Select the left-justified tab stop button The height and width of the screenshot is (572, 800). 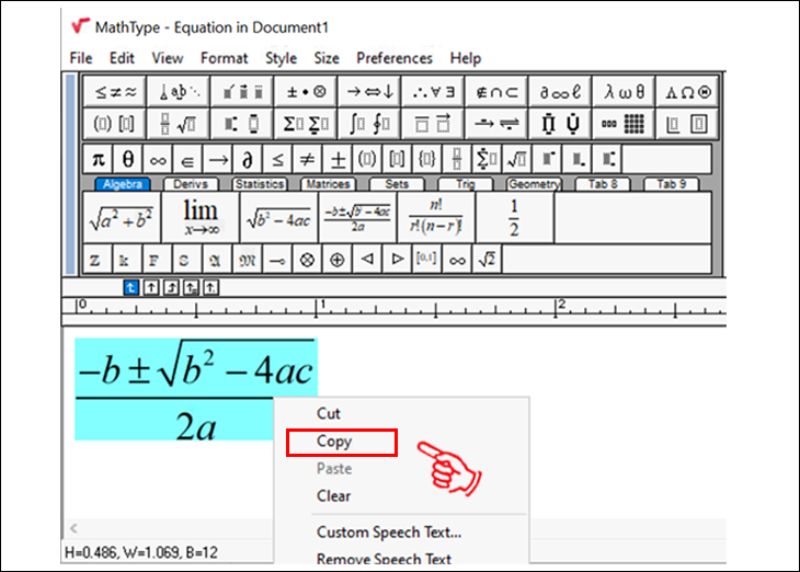(131, 288)
